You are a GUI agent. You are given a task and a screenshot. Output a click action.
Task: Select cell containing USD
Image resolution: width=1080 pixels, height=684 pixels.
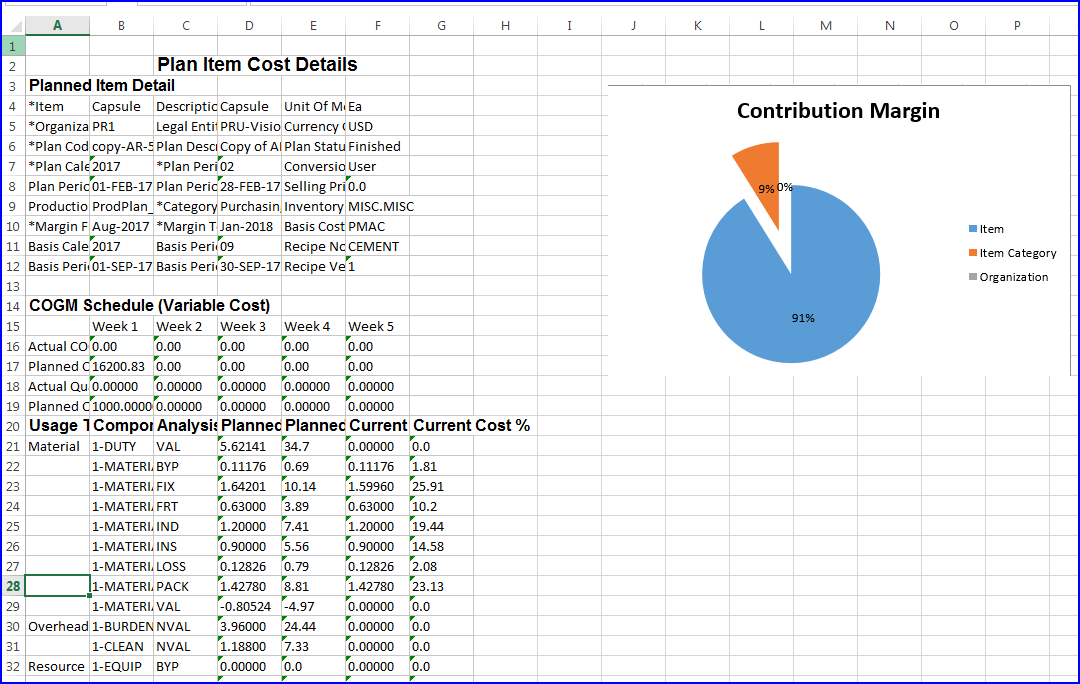pos(377,127)
